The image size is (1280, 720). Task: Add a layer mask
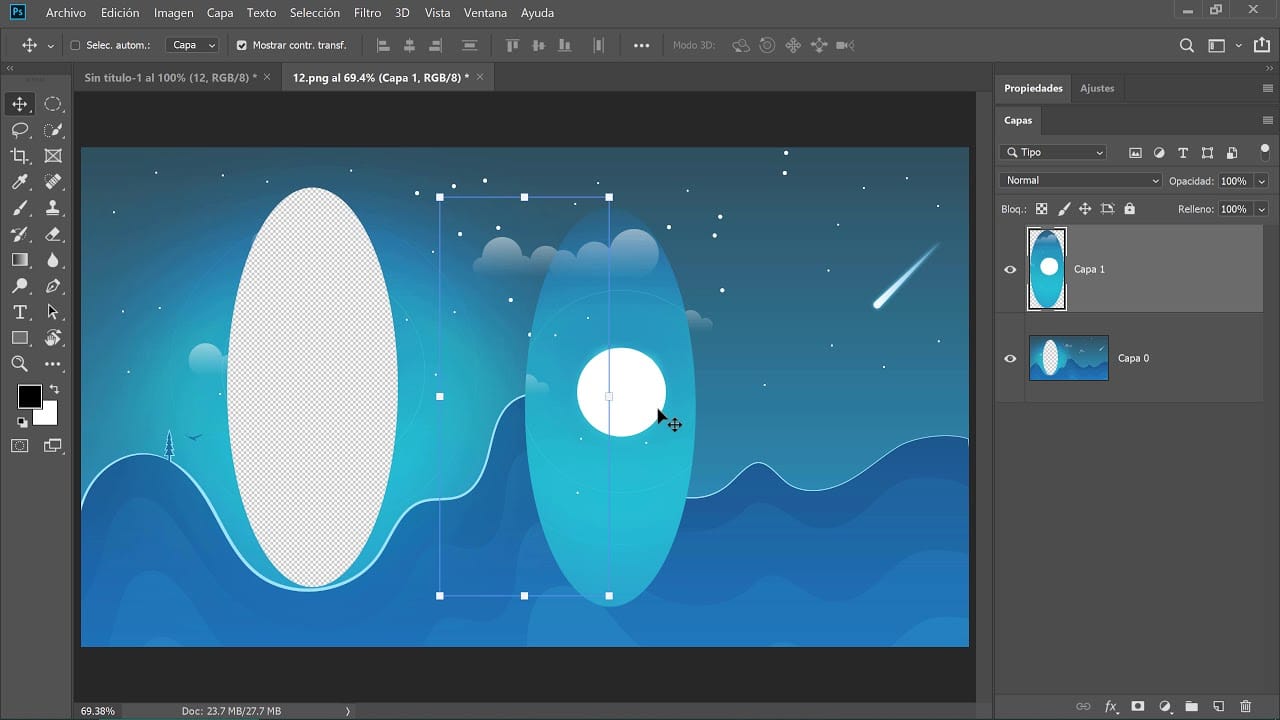pyautogui.click(x=1137, y=707)
